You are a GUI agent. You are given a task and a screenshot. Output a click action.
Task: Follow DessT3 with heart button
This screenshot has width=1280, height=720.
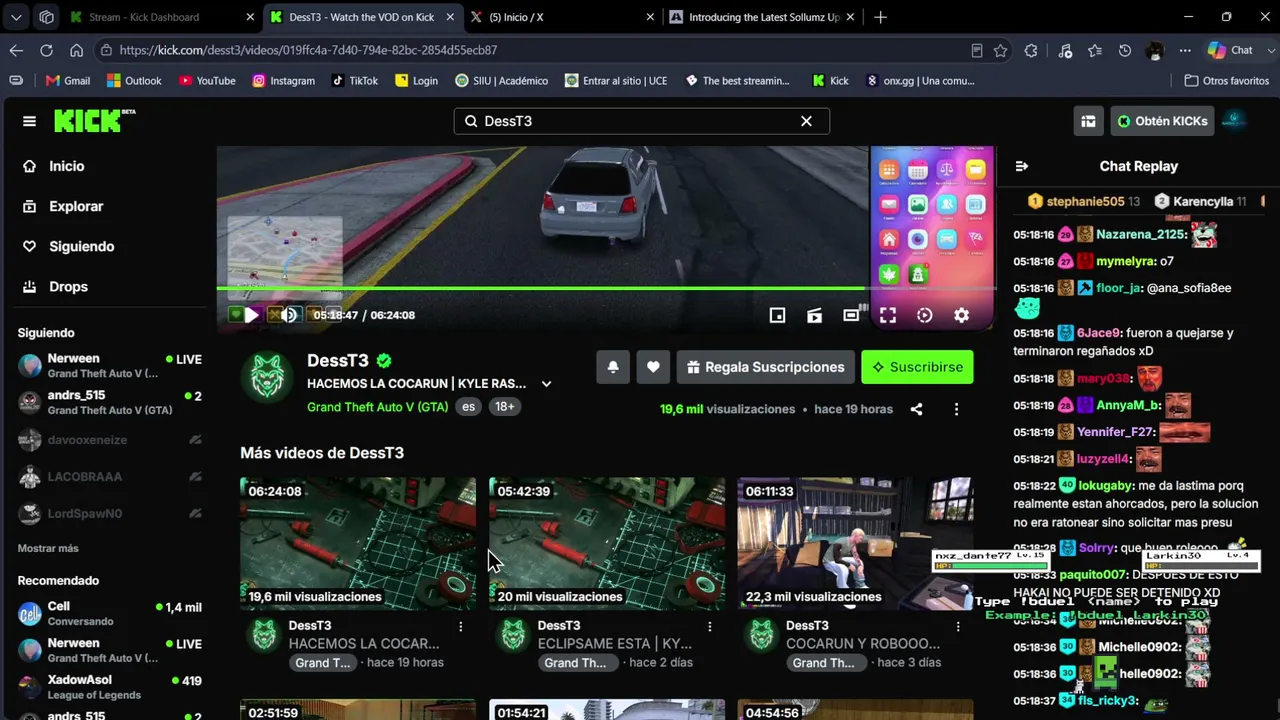point(653,367)
